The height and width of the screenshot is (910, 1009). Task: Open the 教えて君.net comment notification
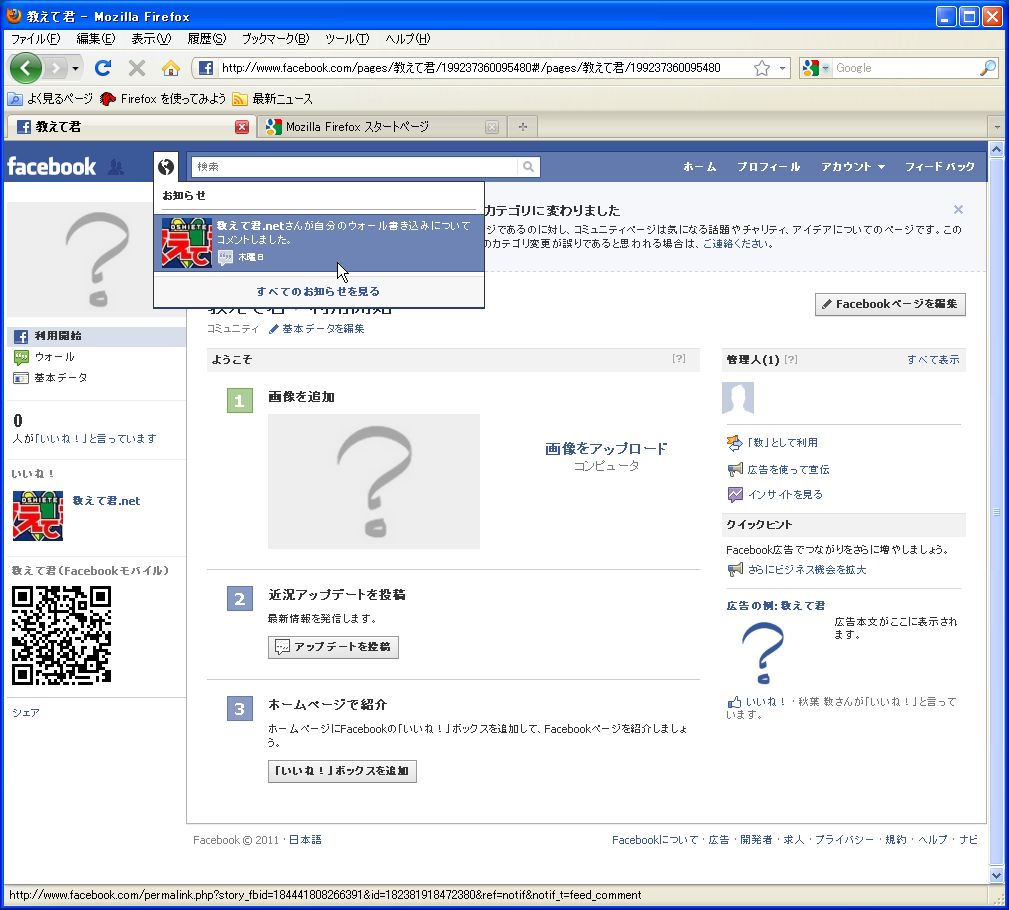(319, 243)
